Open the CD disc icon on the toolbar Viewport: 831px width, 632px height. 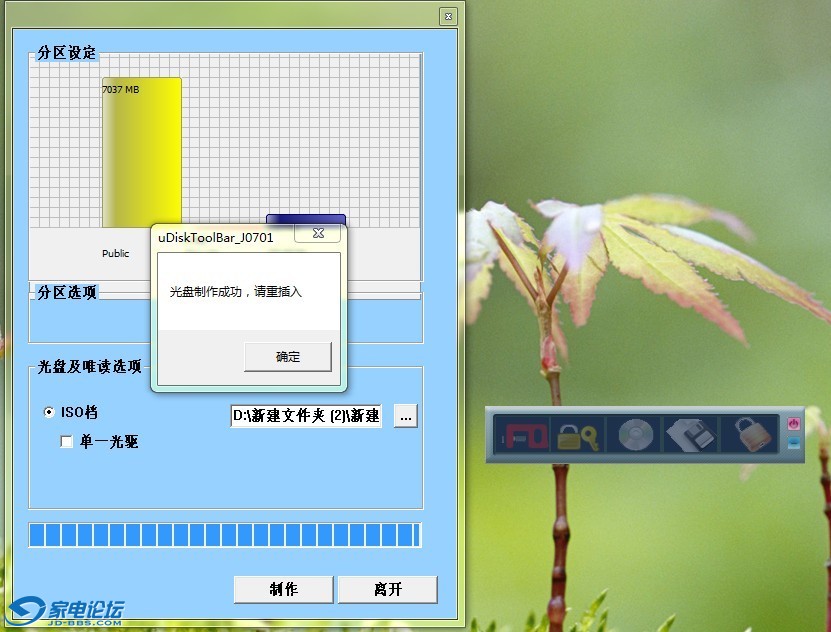[x=637, y=435]
